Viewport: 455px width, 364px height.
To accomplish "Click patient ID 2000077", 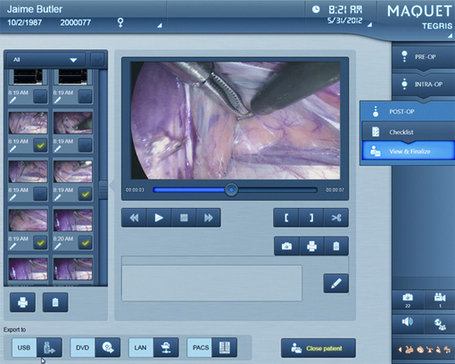I will click(x=75, y=23).
